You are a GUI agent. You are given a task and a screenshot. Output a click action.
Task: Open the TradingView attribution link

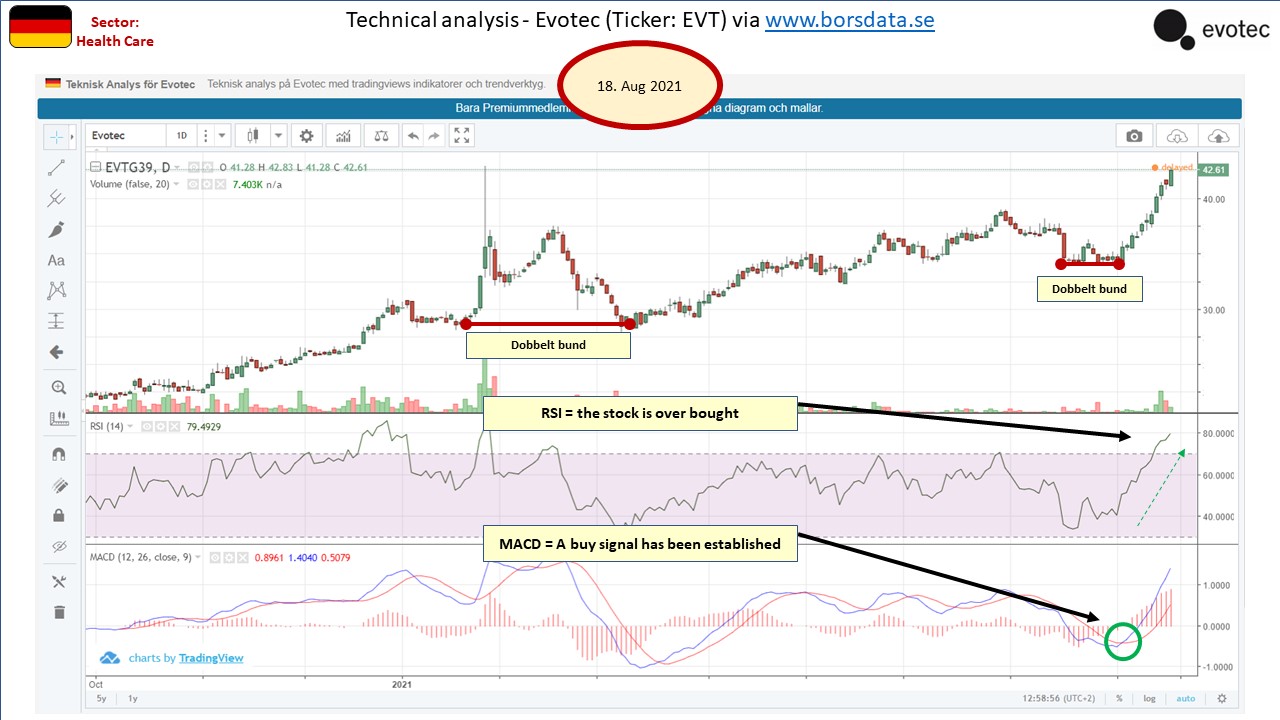coord(211,658)
